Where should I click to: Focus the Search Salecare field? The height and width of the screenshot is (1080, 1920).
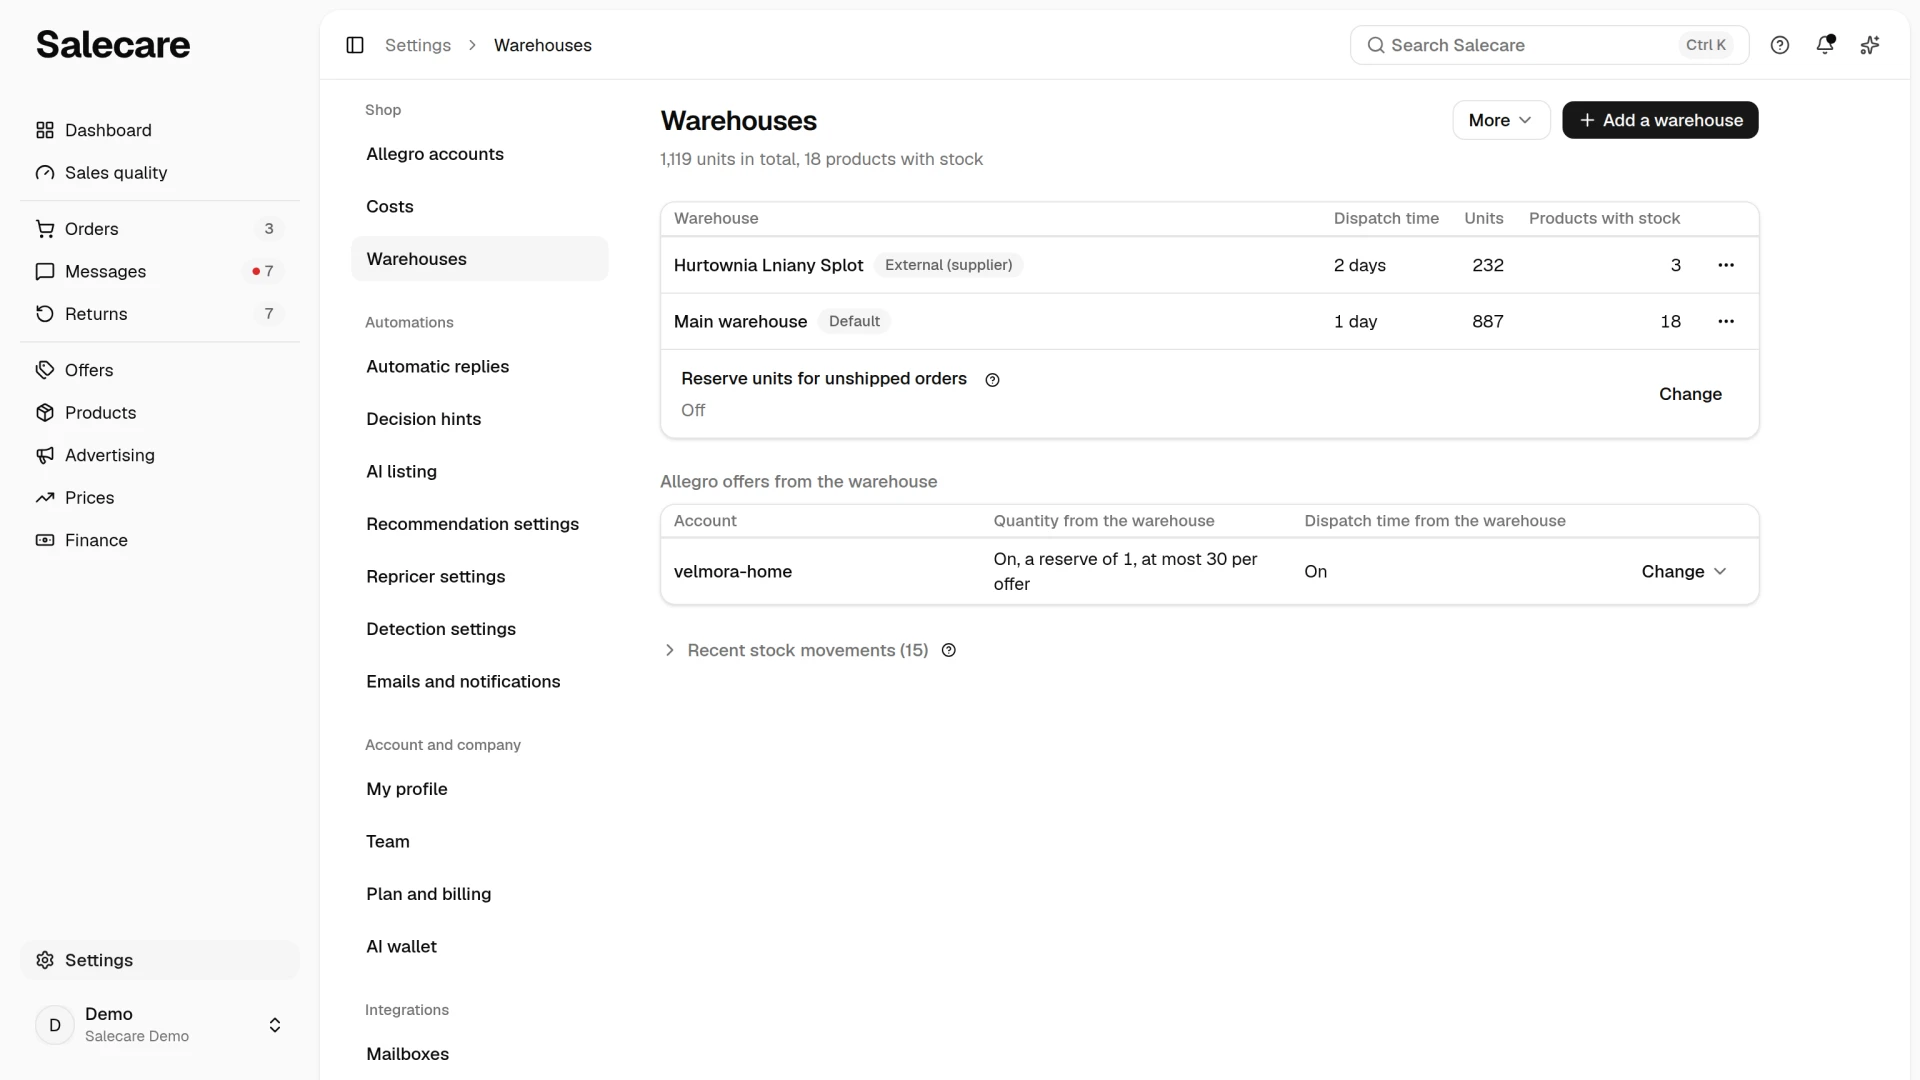1549,45
